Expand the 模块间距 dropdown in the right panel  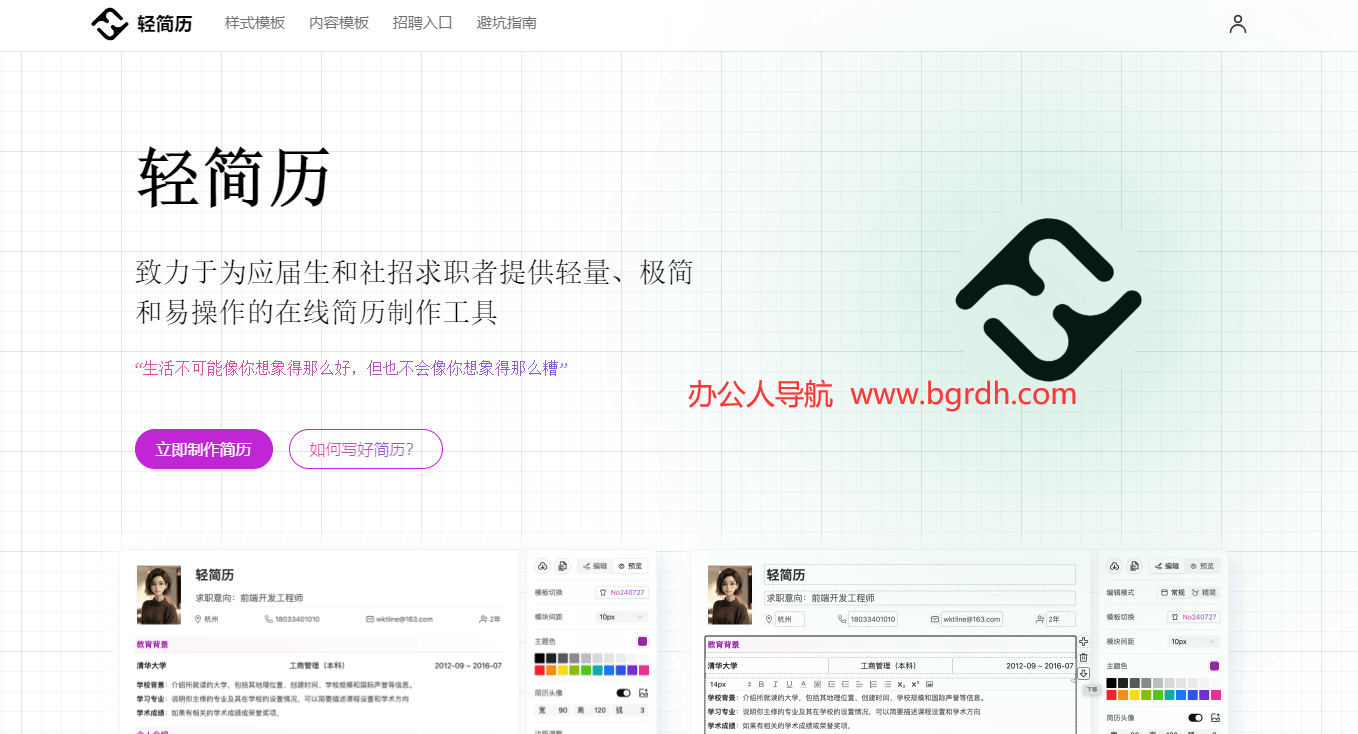tap(1194, 641)
